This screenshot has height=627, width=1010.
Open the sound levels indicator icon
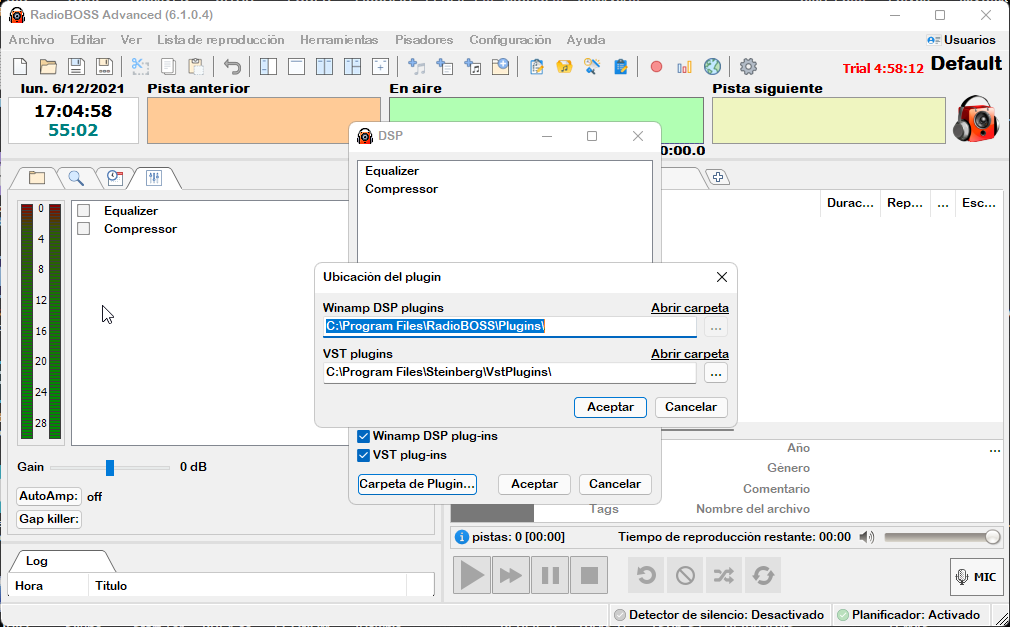[683, 67]
